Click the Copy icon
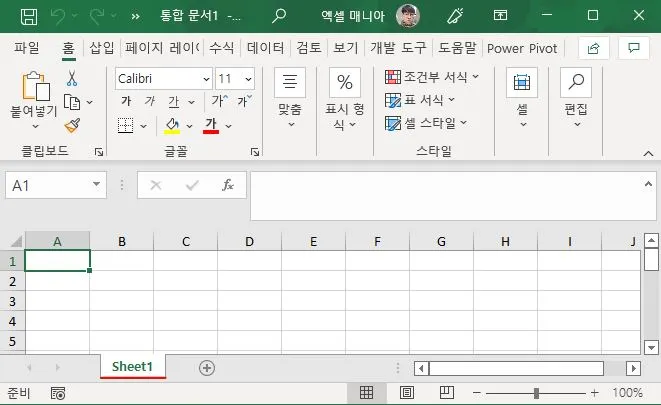 coord(72,102)
